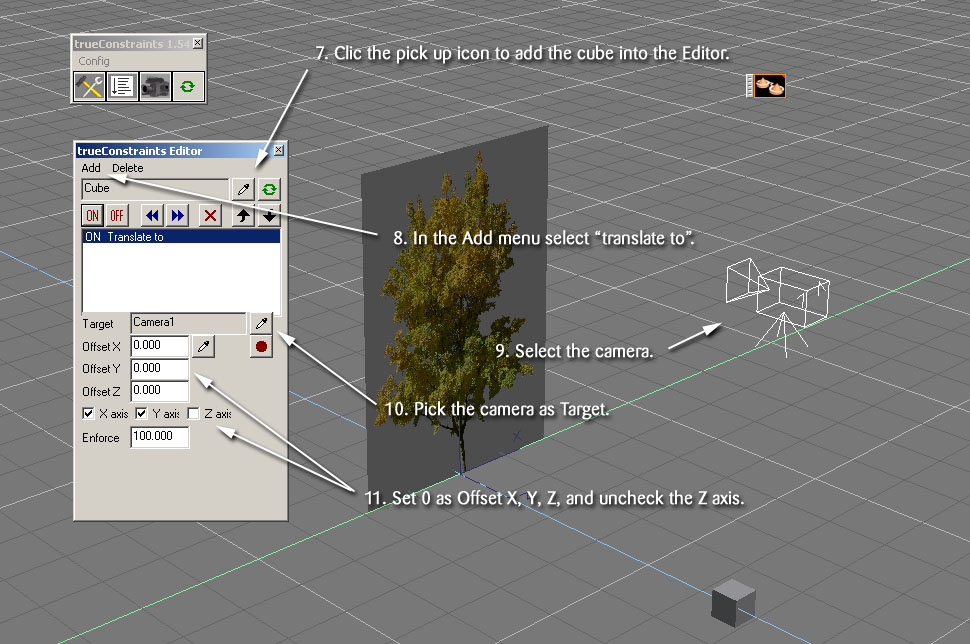Click the red record dot button

pyautogui.click(x=261, y=346)
